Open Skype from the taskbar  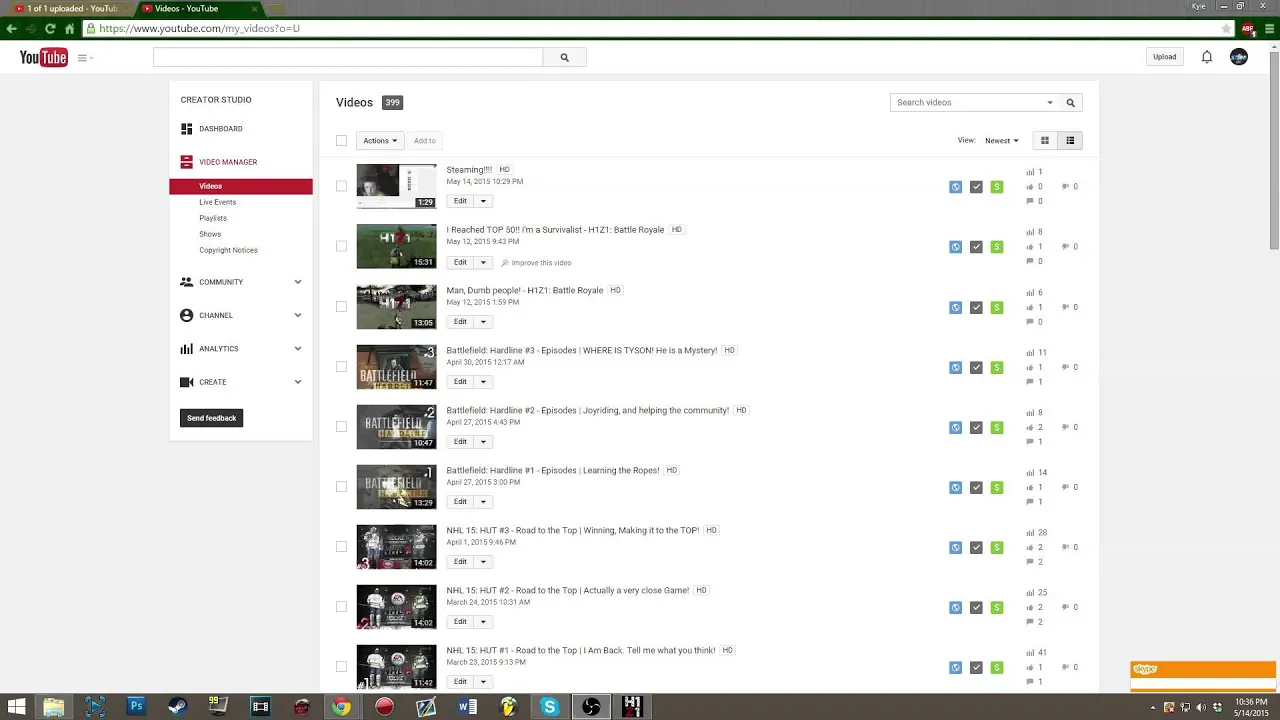pos(549,706)
